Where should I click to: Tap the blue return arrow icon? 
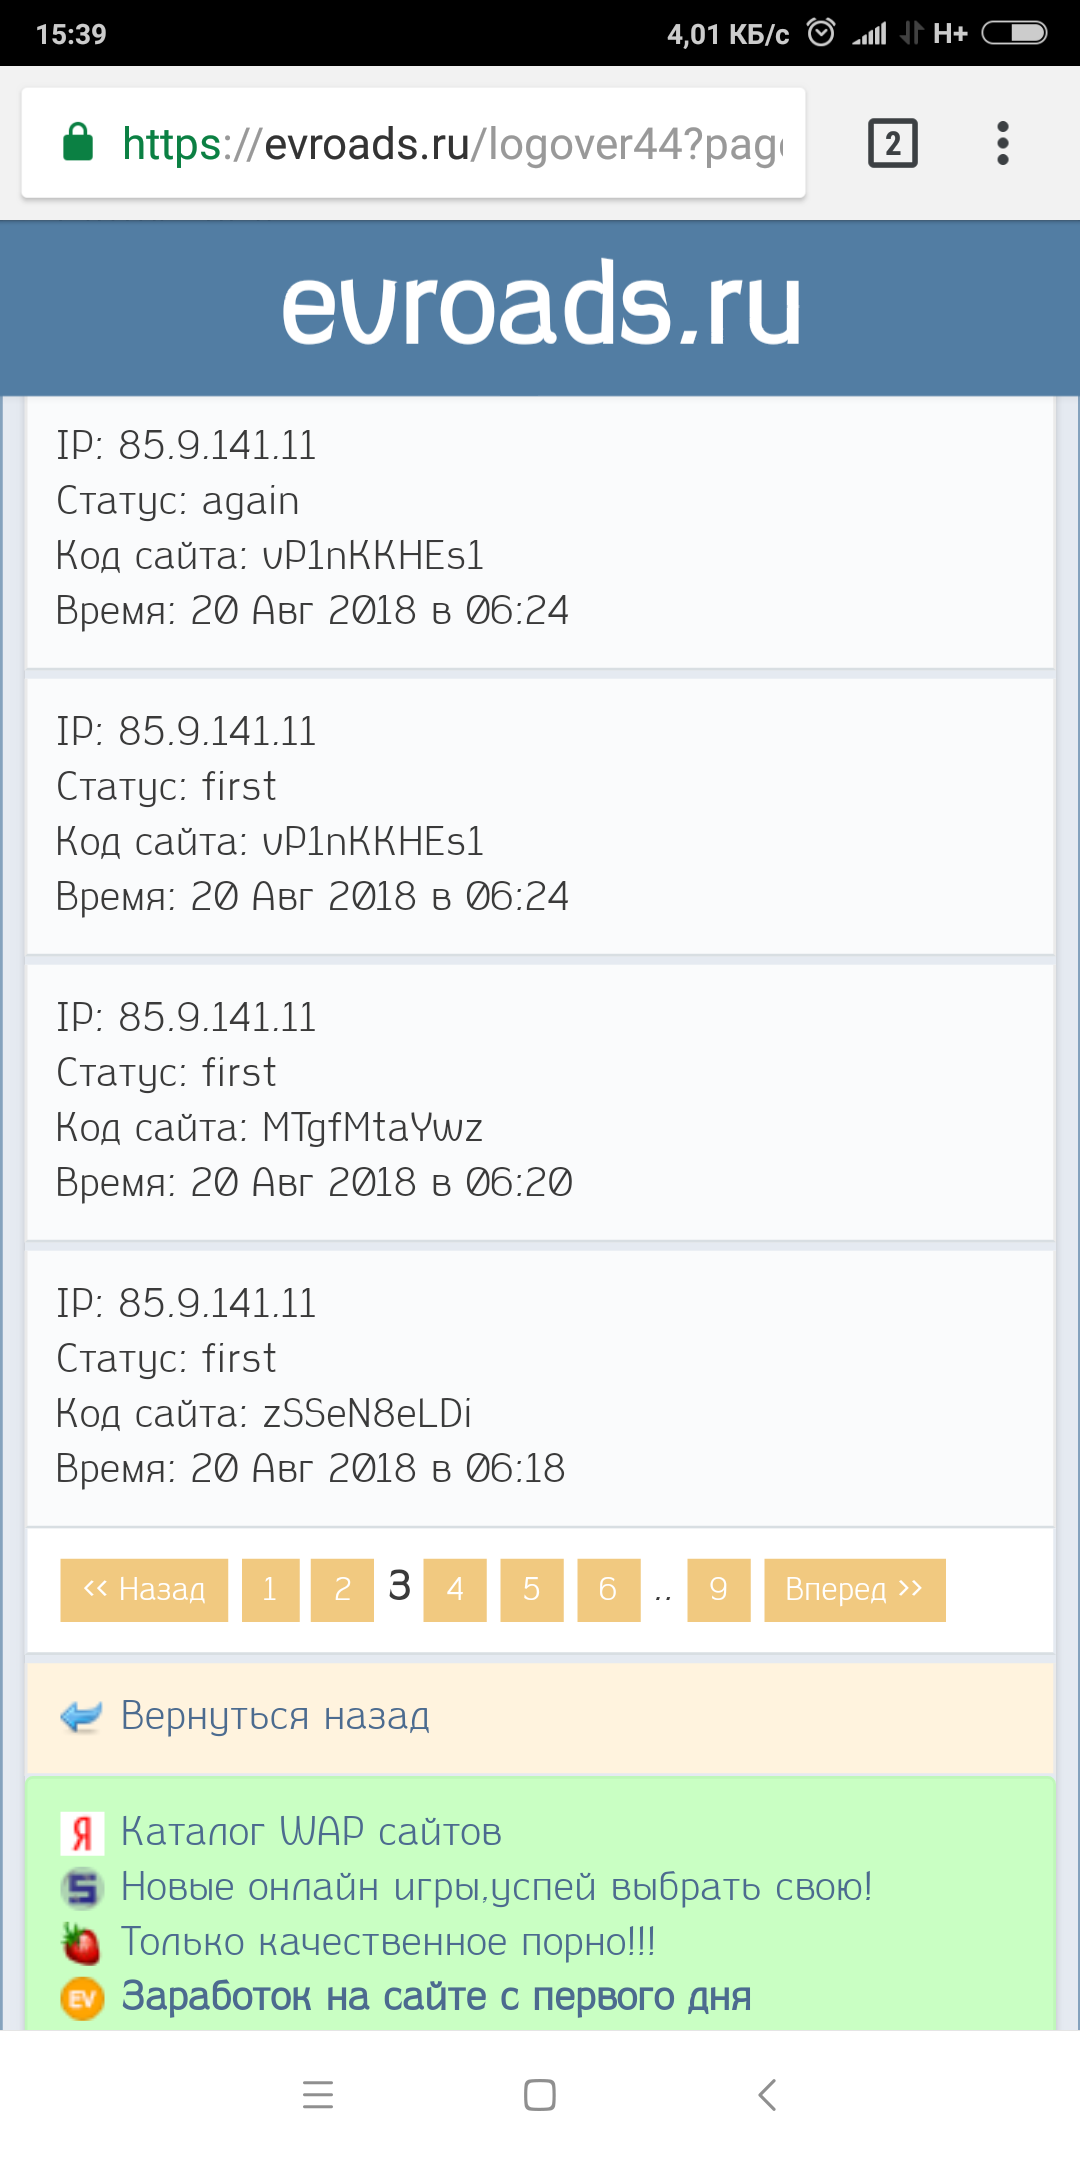[x=81, y=1716]
